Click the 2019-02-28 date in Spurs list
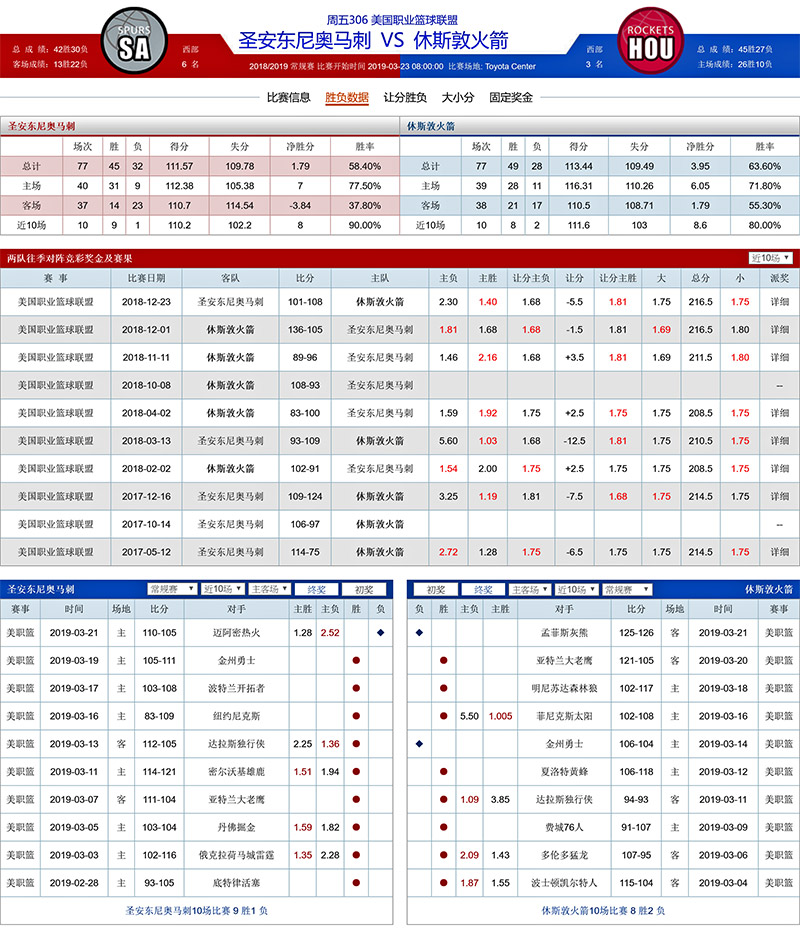This screenshot has width=800, height=933. (x=74, y=883)
